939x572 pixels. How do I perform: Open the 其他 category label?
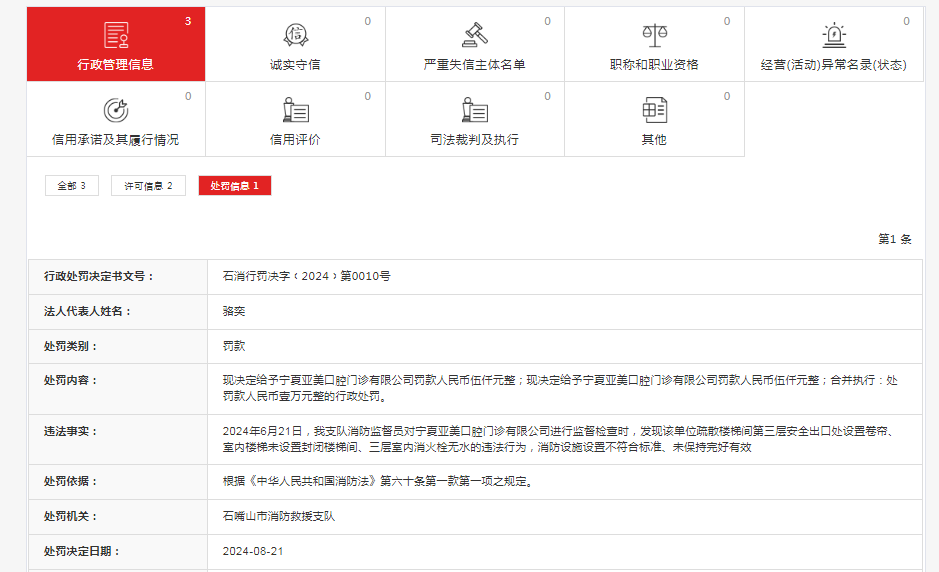[654, 140]
